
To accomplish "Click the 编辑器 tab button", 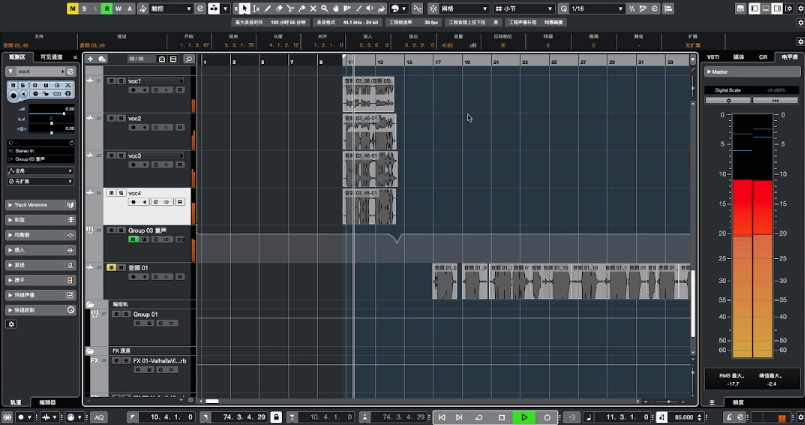I will (47, 402).
